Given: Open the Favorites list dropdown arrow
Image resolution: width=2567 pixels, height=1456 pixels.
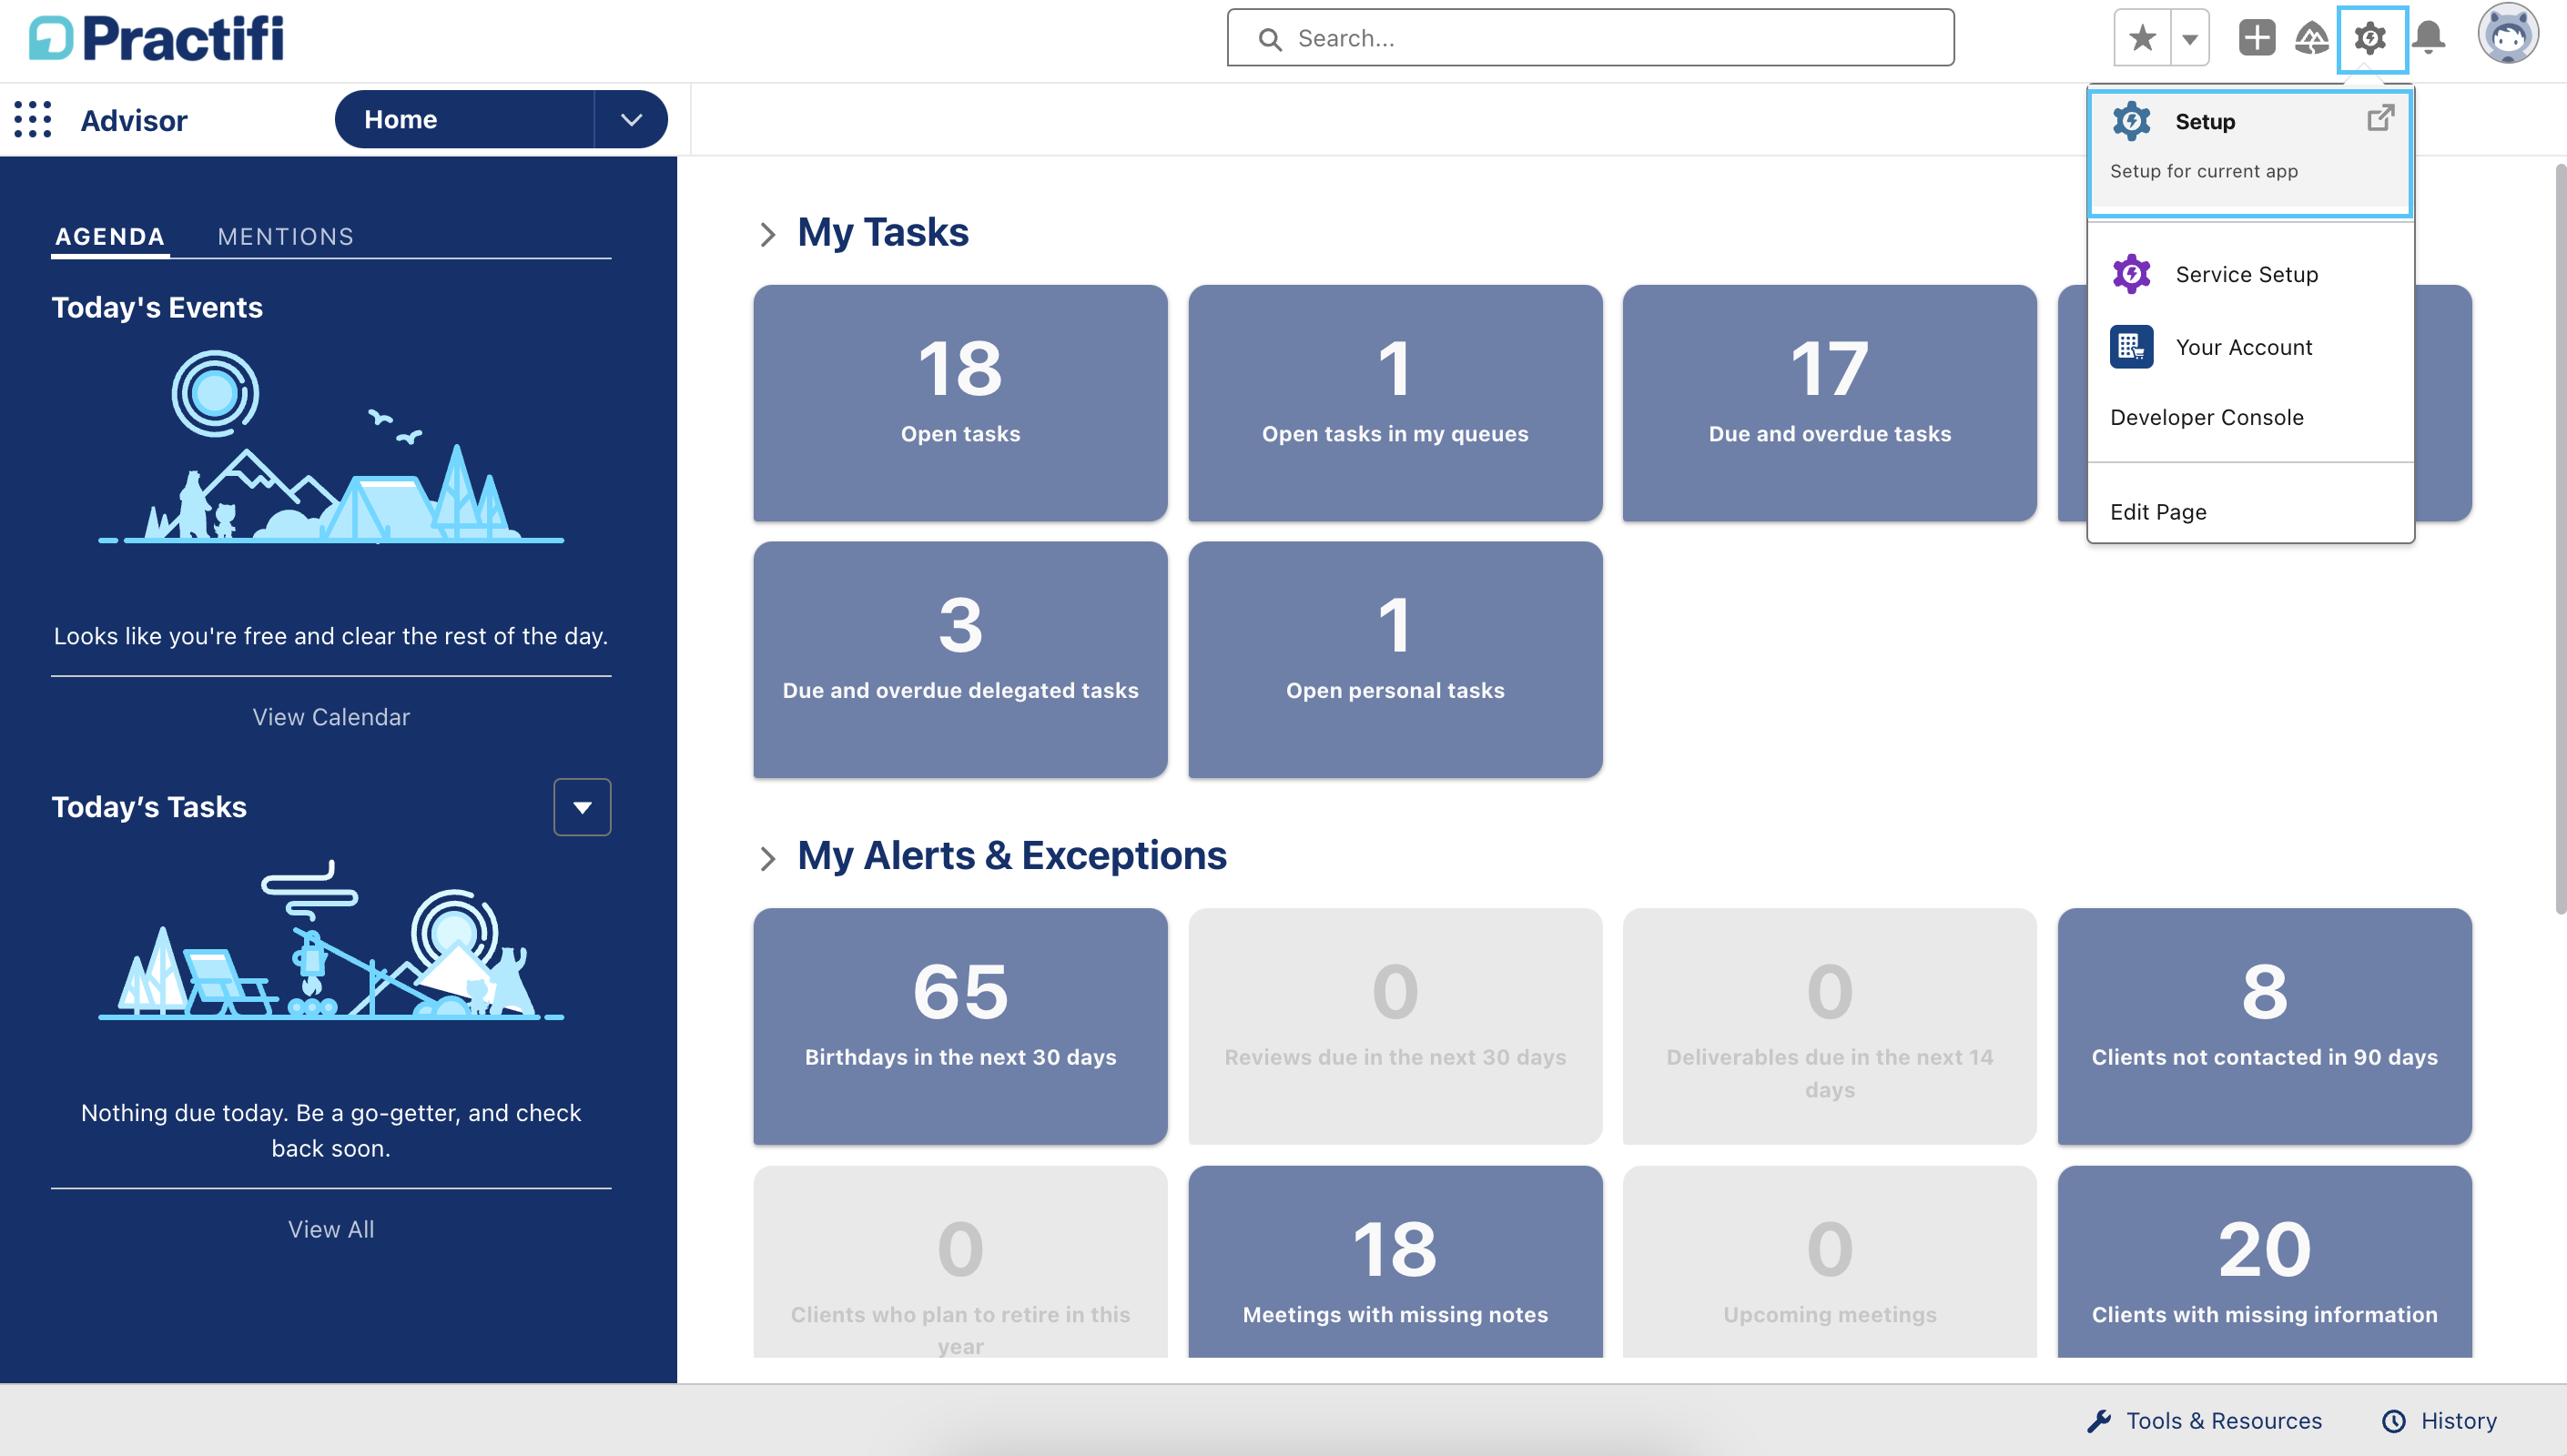Looking at the screenshot, I should [x=2190, y=38].
